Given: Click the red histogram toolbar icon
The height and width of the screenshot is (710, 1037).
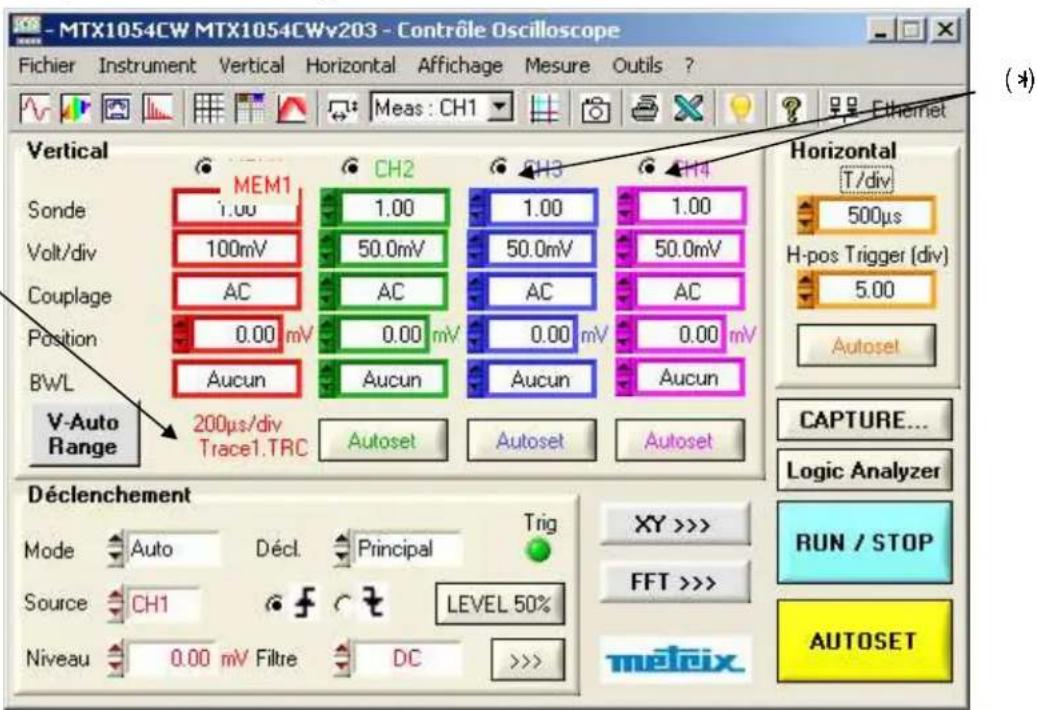Looking at the screenshot, I should tap(157, 109).
